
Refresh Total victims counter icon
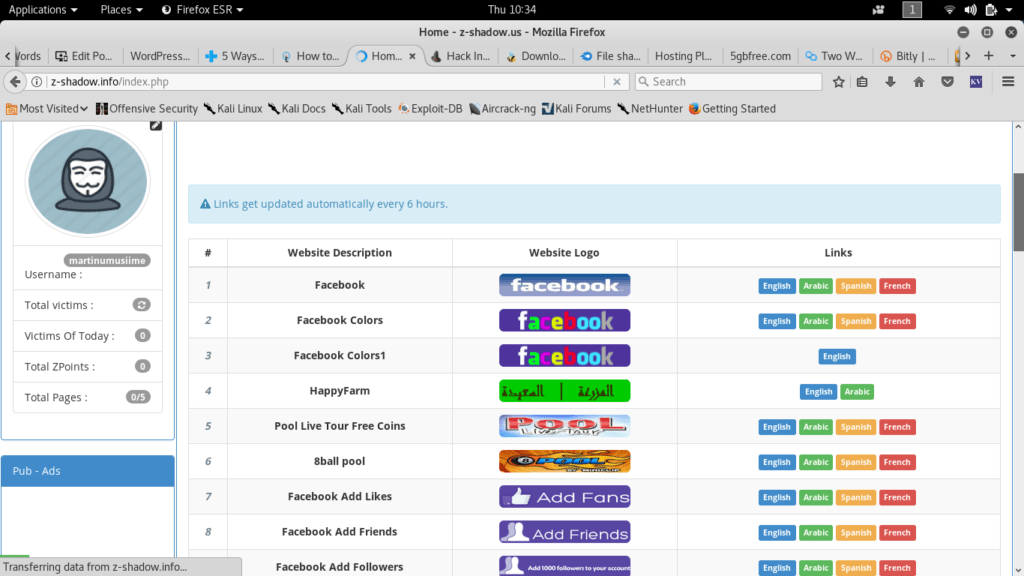(142, 305)
